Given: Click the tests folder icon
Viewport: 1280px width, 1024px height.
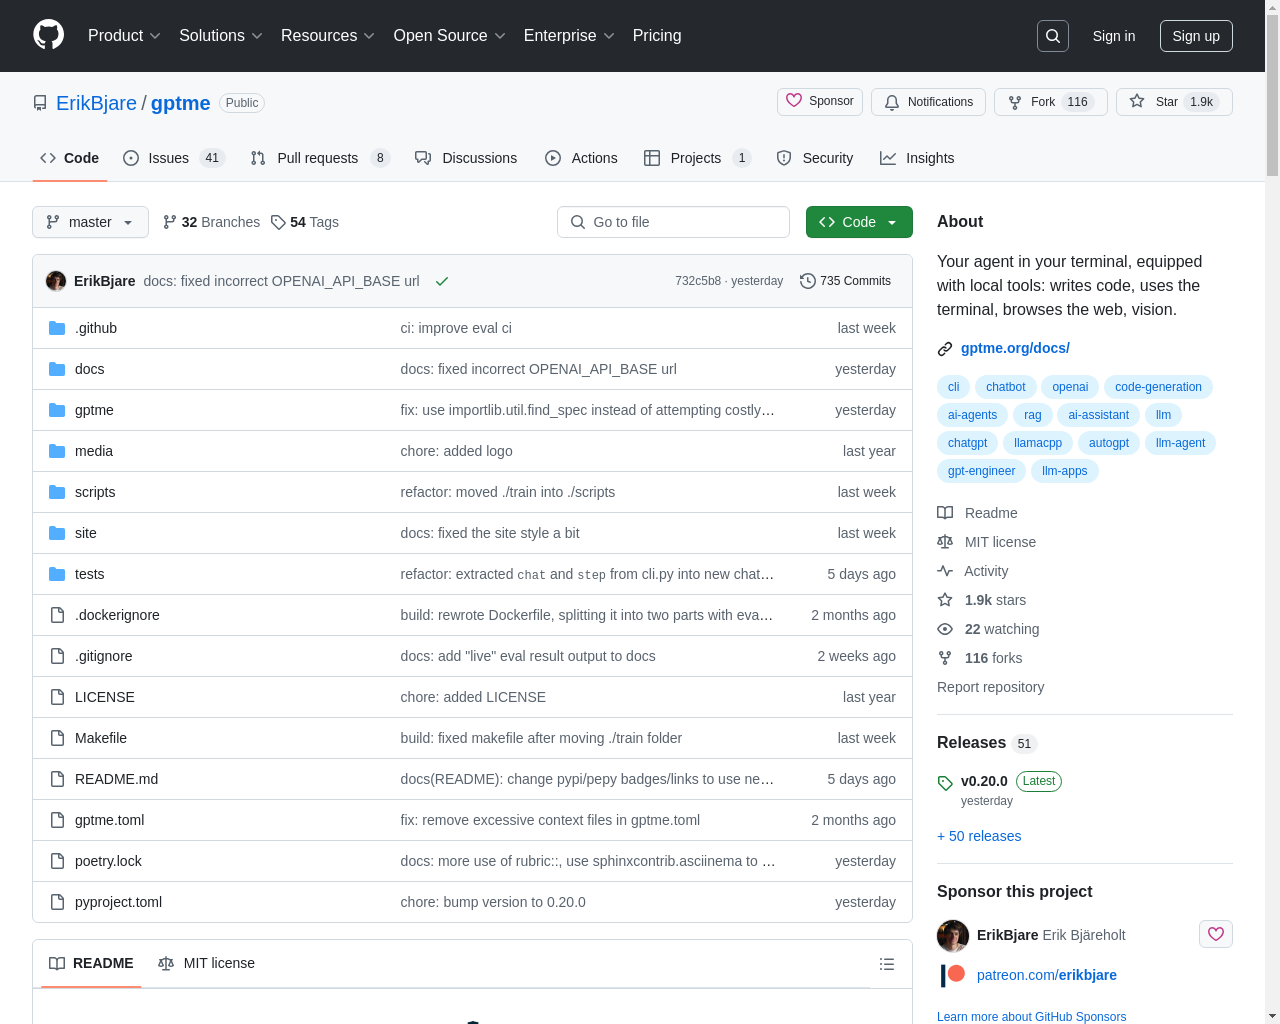Looking at the screenshot, I should coord(57,574).
